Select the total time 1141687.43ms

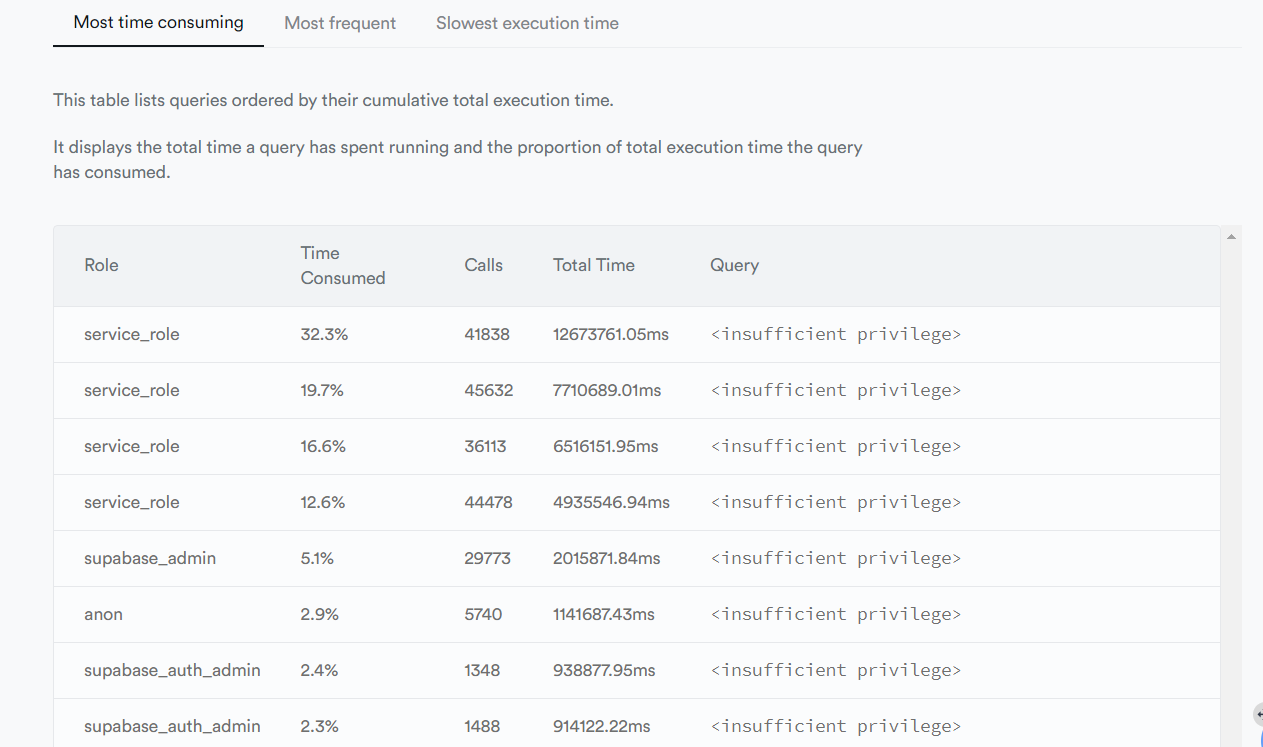point(604,614)
